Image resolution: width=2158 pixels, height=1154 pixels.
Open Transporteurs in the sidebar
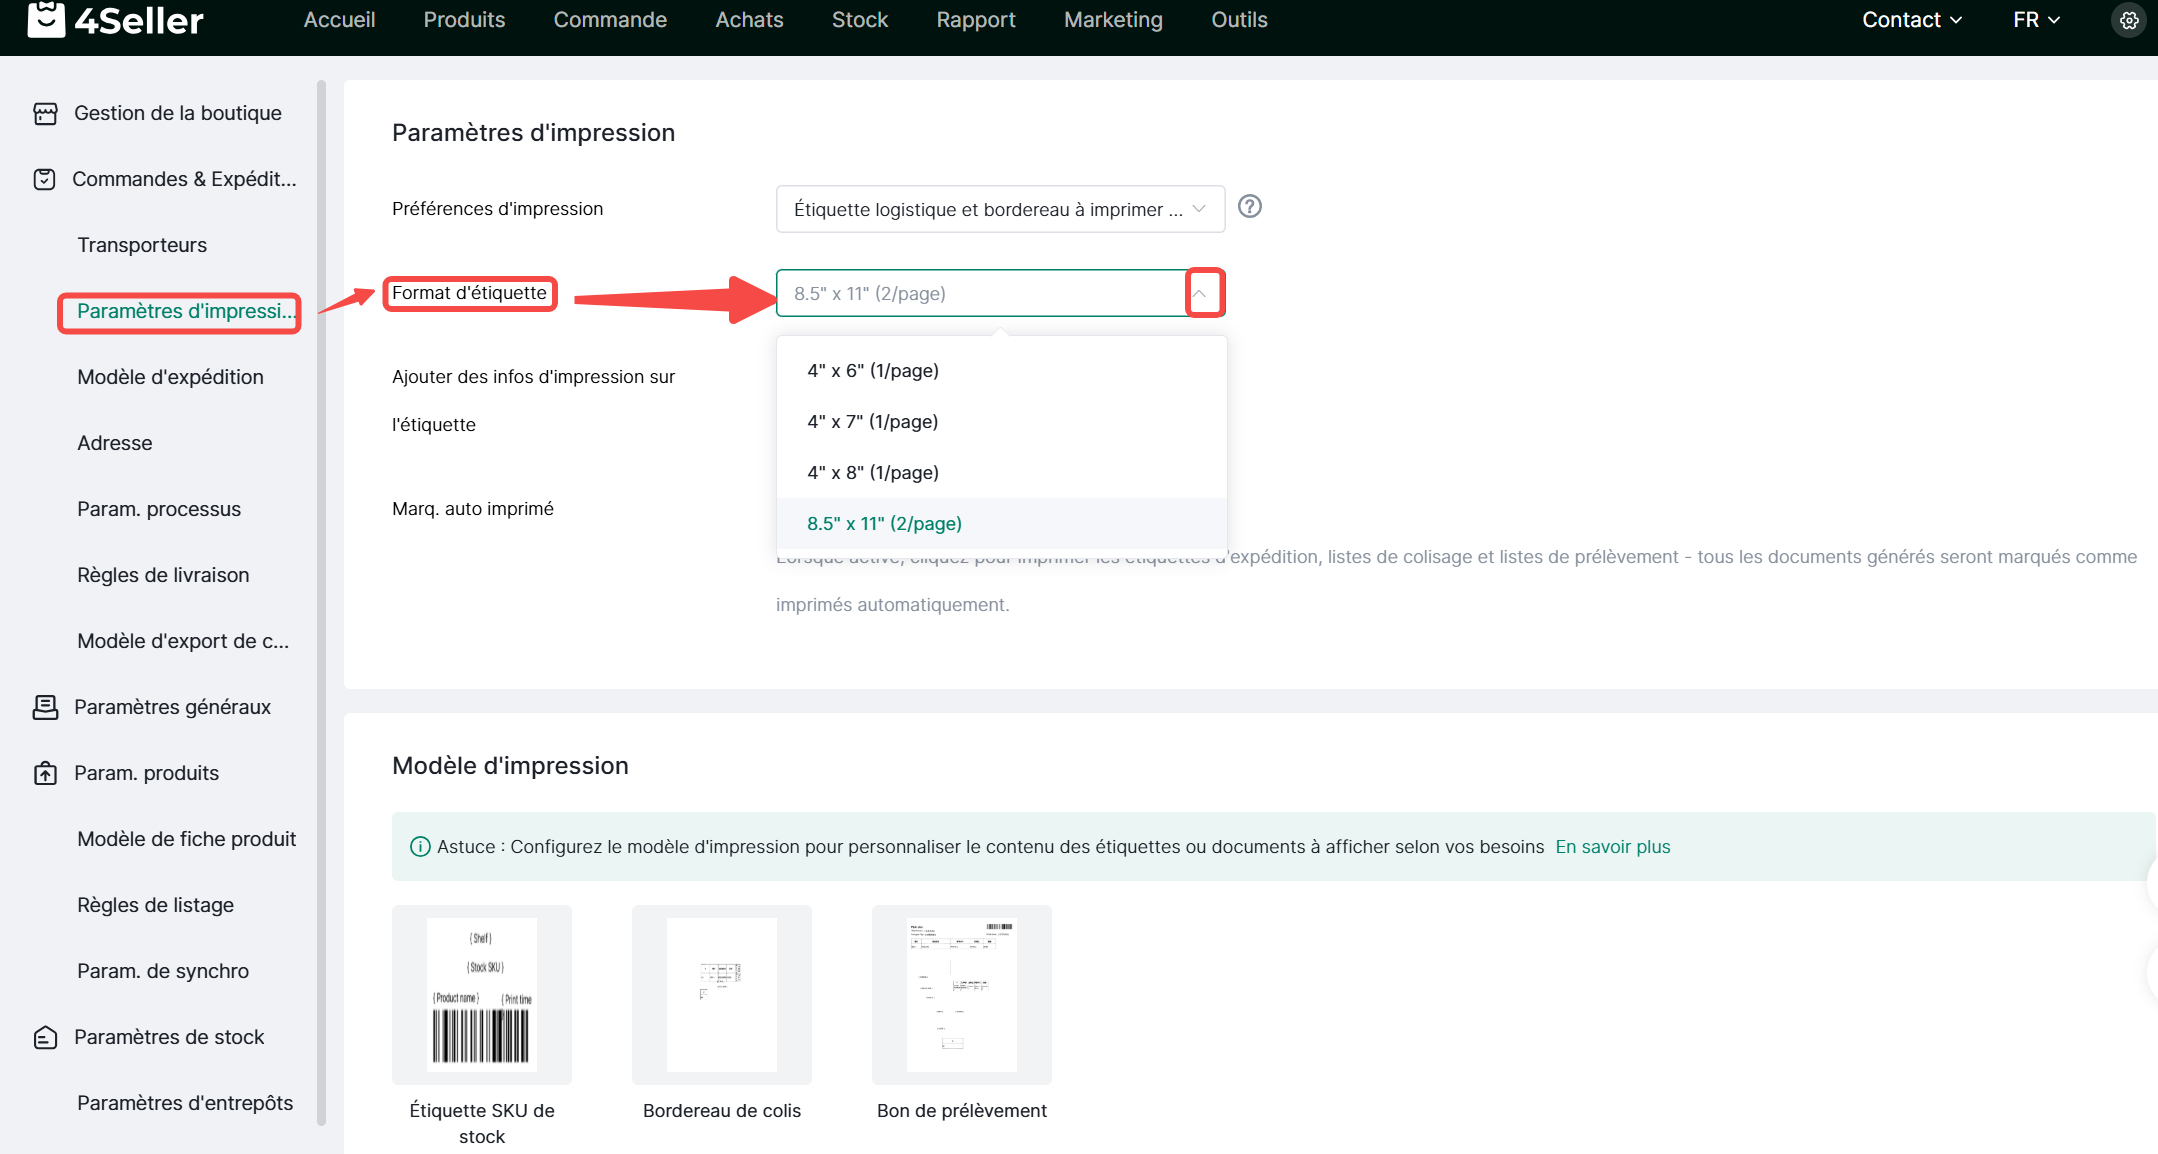tap(142, 246)
